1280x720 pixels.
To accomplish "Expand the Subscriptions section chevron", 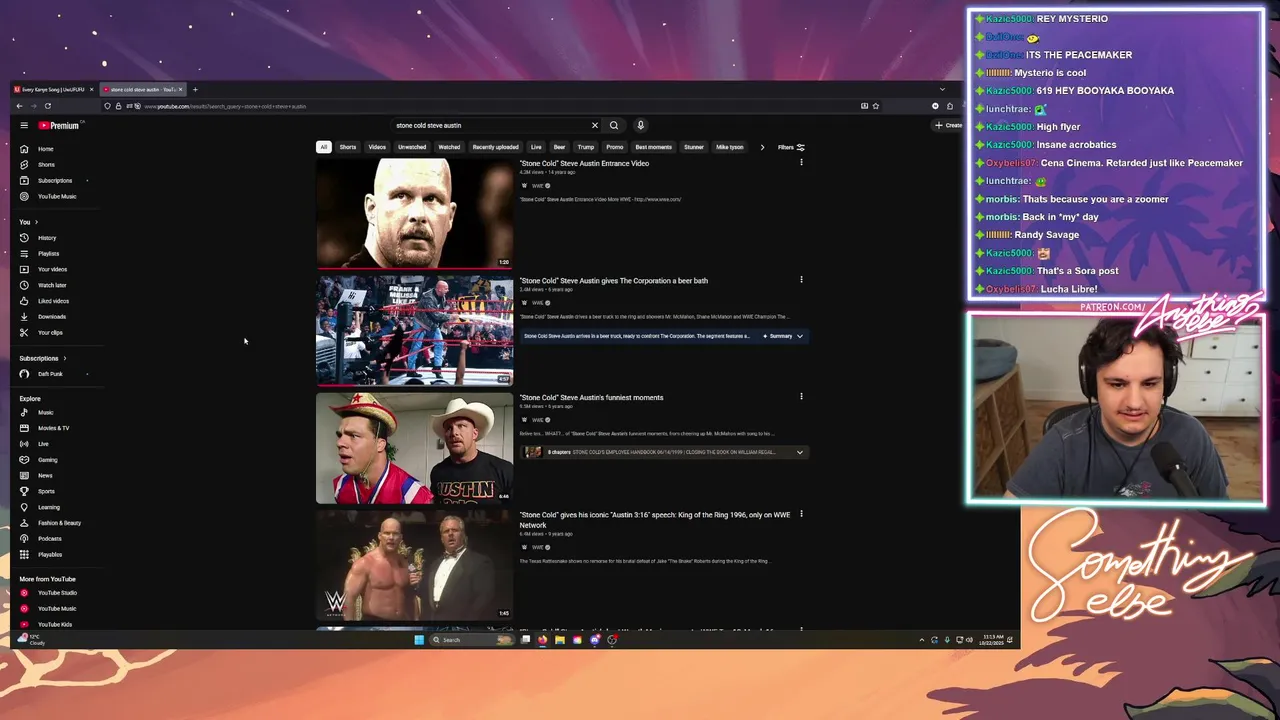I will (x=65, y=358).
